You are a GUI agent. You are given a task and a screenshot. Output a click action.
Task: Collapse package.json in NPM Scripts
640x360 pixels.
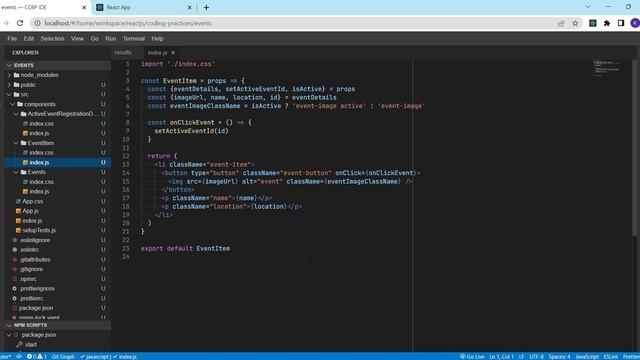[x=9, y=335]
